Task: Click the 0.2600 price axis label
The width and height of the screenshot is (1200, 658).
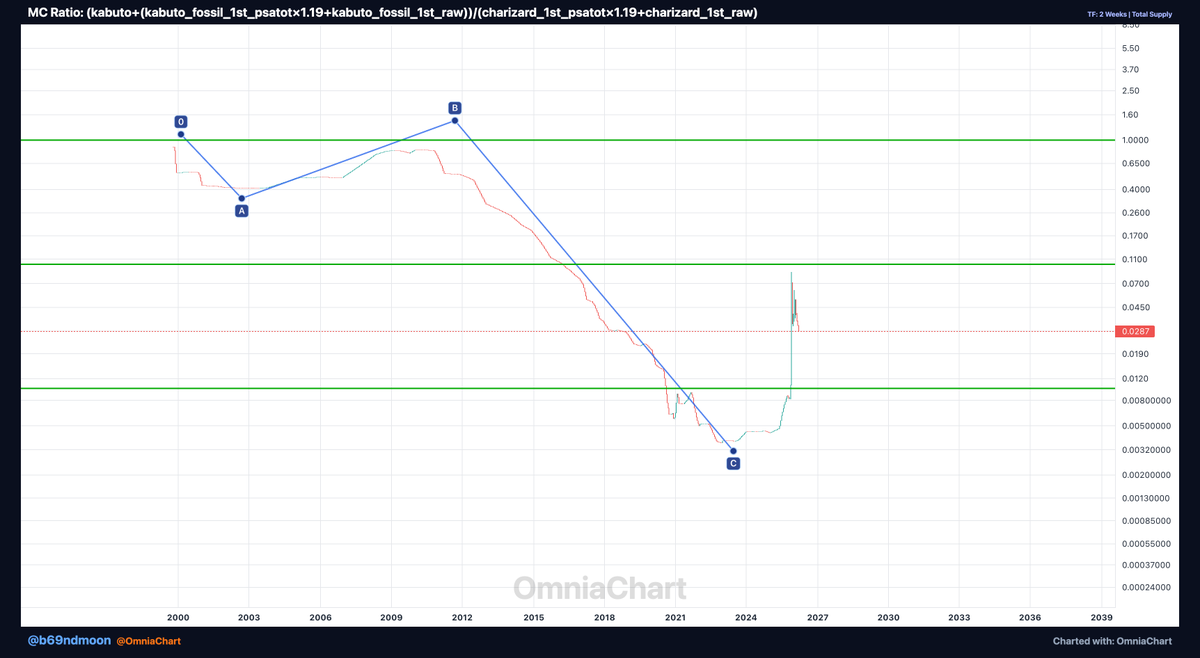Action: 1137,213
